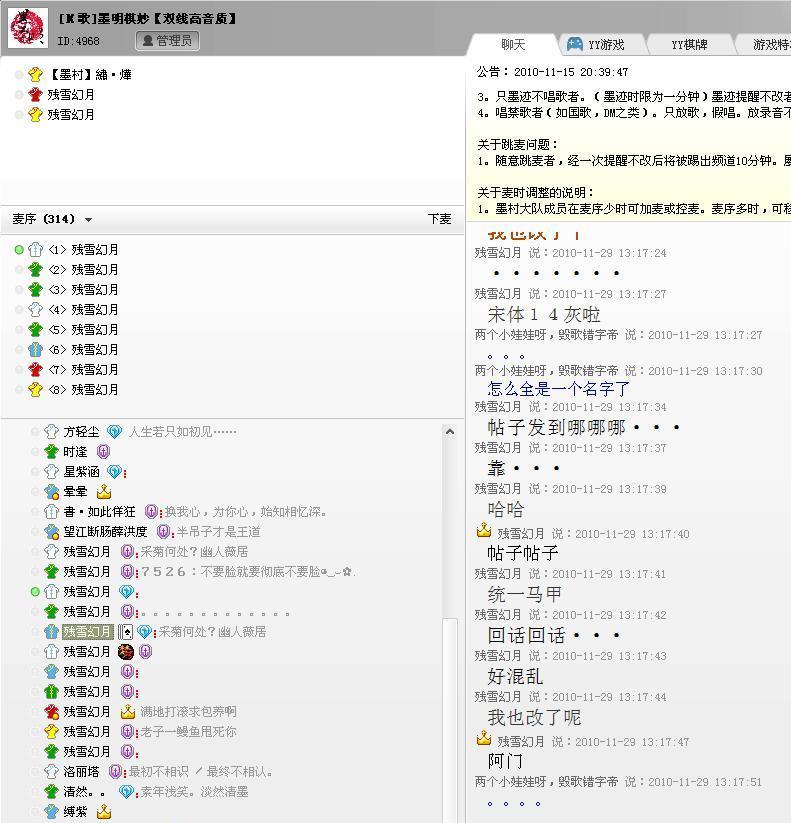Click the queue <8> yellow shirt icon
Screen dimensions: 791x823
click(x=36, y=390)
